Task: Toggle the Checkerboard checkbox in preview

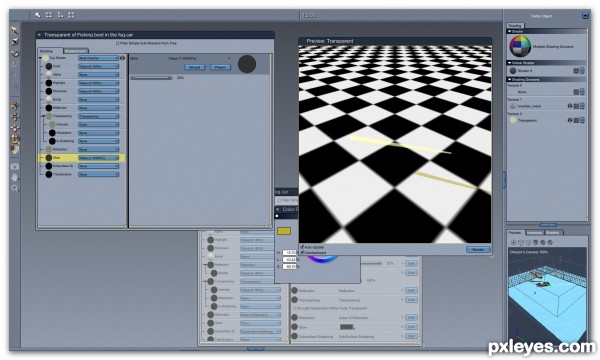Action: (302, 252)
